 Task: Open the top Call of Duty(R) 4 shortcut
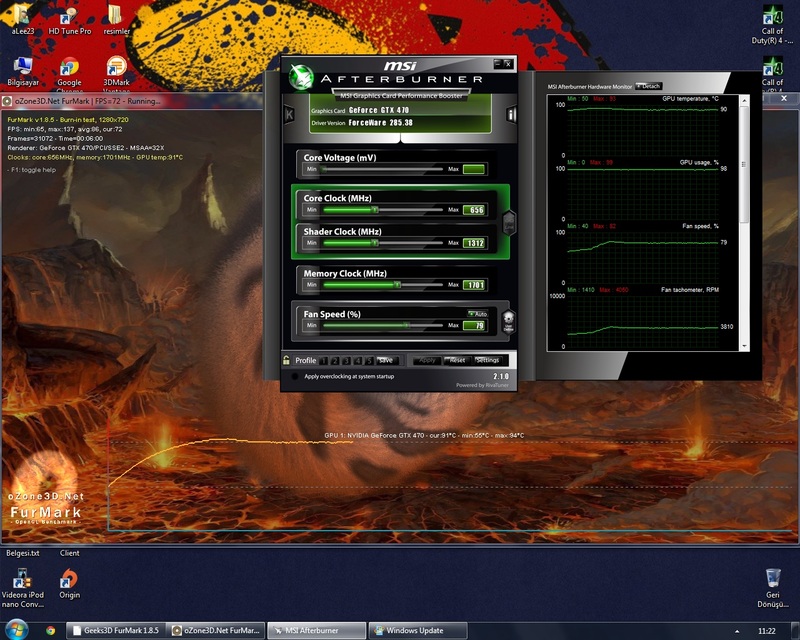pos(772,24)
